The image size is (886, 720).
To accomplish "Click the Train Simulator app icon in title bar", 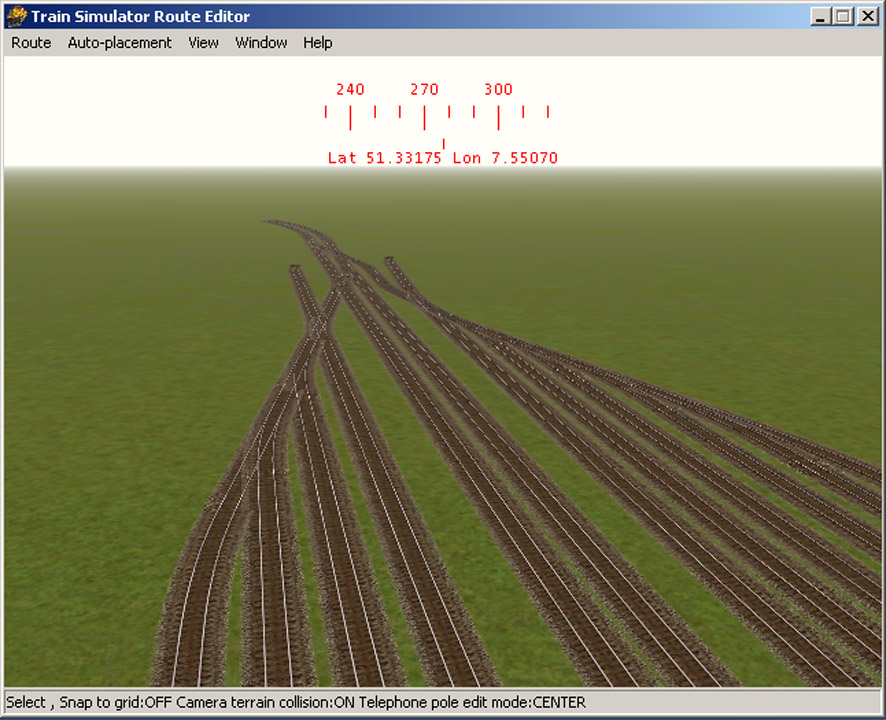I will point(16,16).
